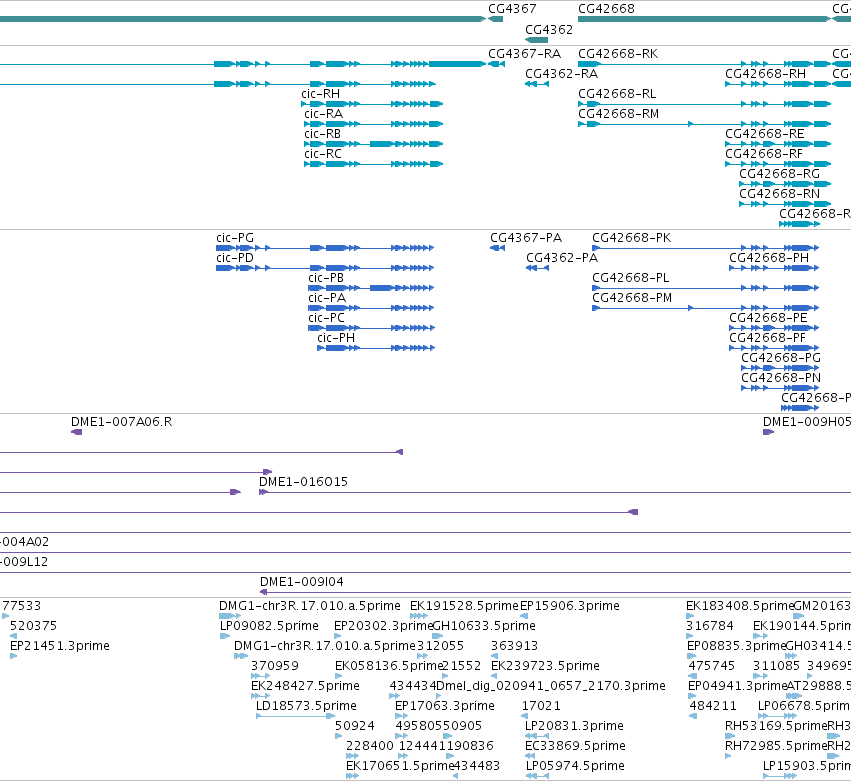Viewport: 851px width, 781px height.
Task: Select the CG42668-PF protein label
Action: [x=767, y=338]
